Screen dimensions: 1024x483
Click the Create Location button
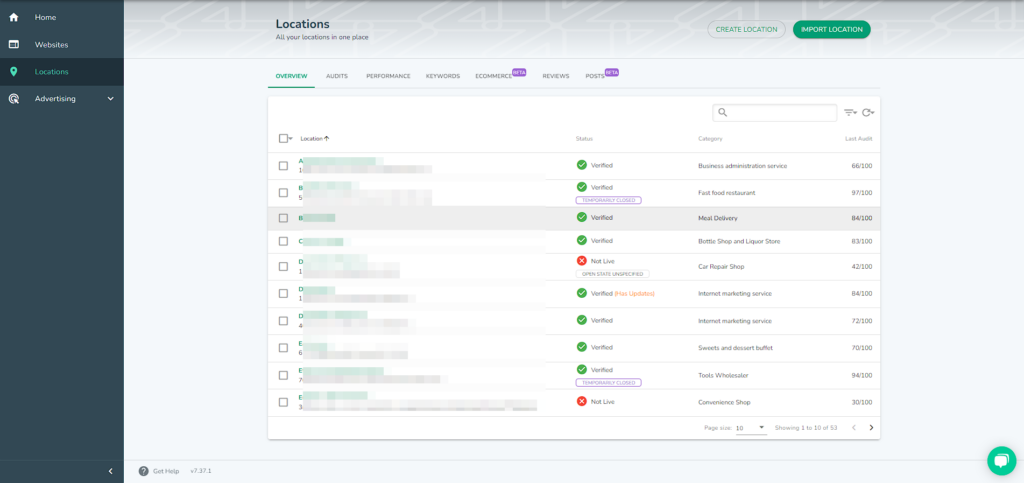pos(746,29)
